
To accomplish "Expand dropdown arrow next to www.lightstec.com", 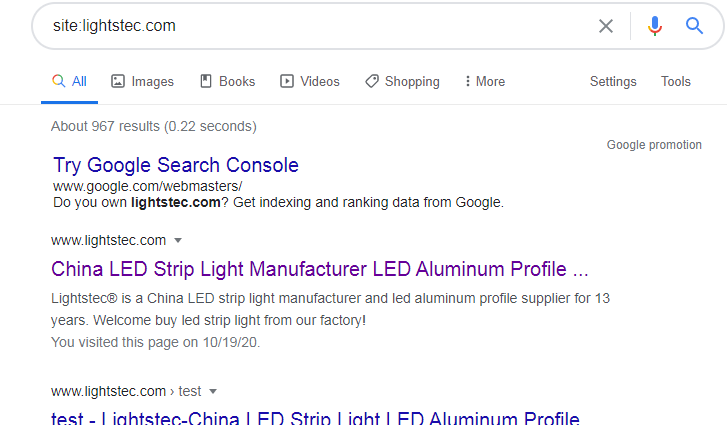I will pos(178,240).
